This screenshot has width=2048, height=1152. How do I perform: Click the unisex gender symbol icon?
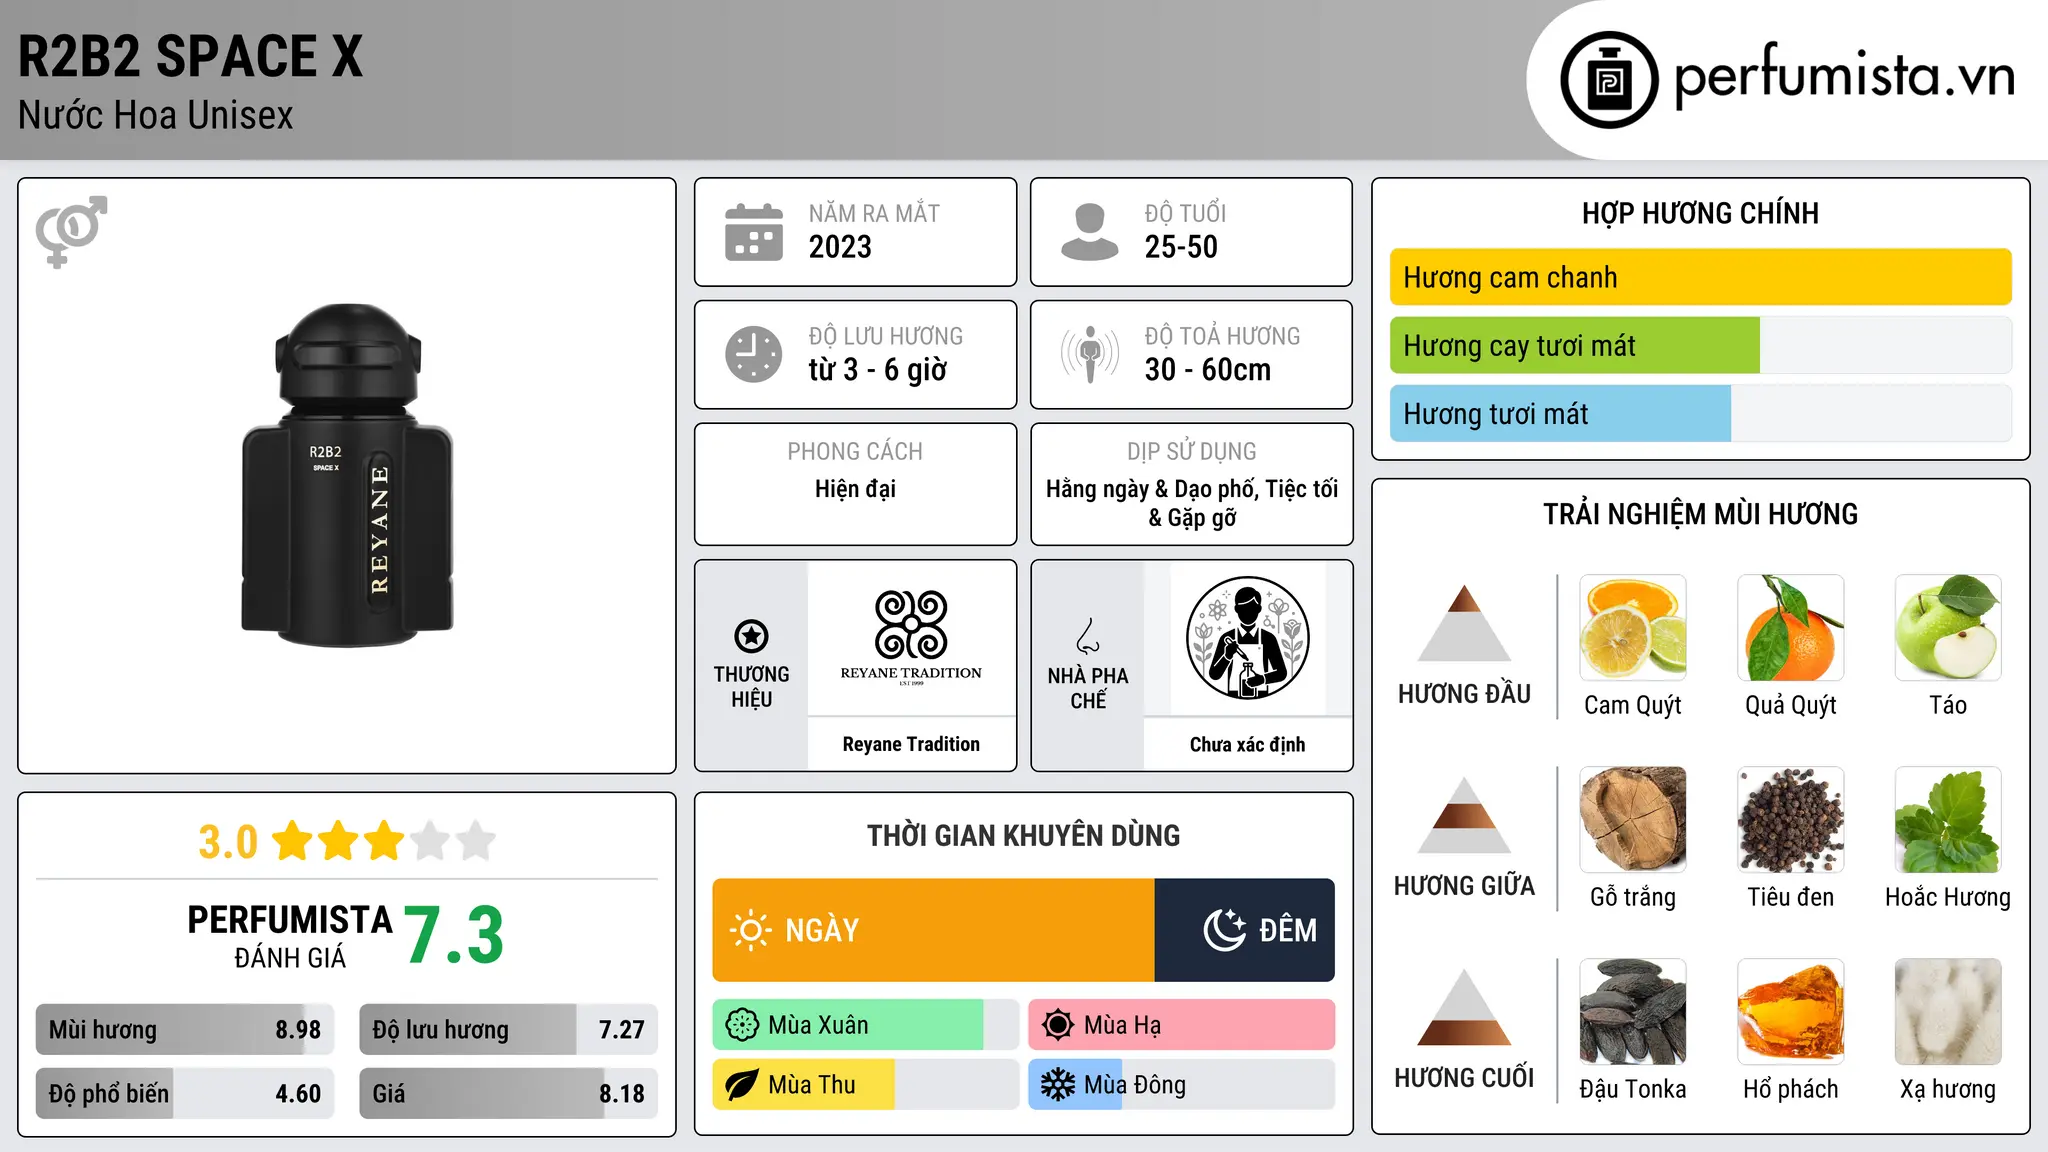pos(71,232)
